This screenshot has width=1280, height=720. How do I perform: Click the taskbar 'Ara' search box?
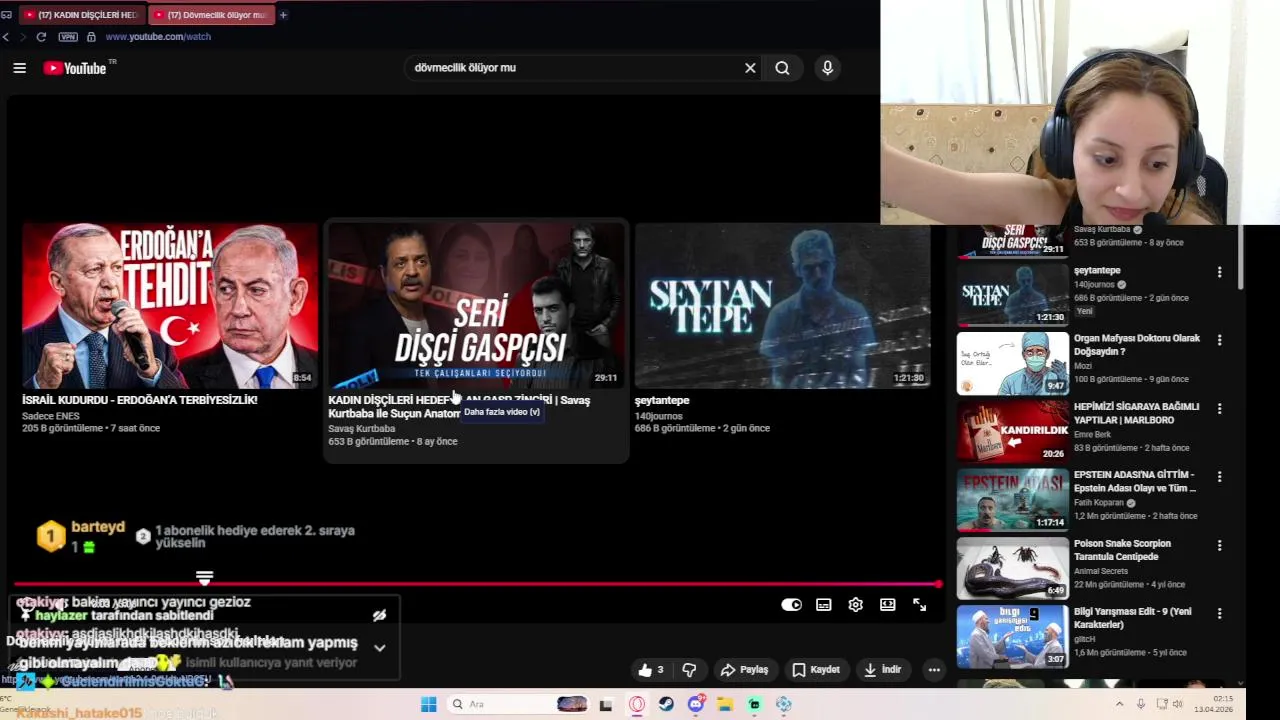(519, 704)
